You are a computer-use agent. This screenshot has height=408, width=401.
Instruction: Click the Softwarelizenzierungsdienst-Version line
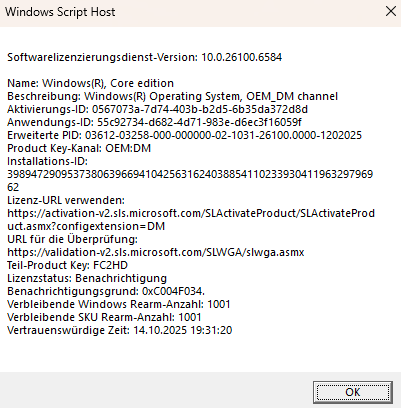click(x=144, y=57)
